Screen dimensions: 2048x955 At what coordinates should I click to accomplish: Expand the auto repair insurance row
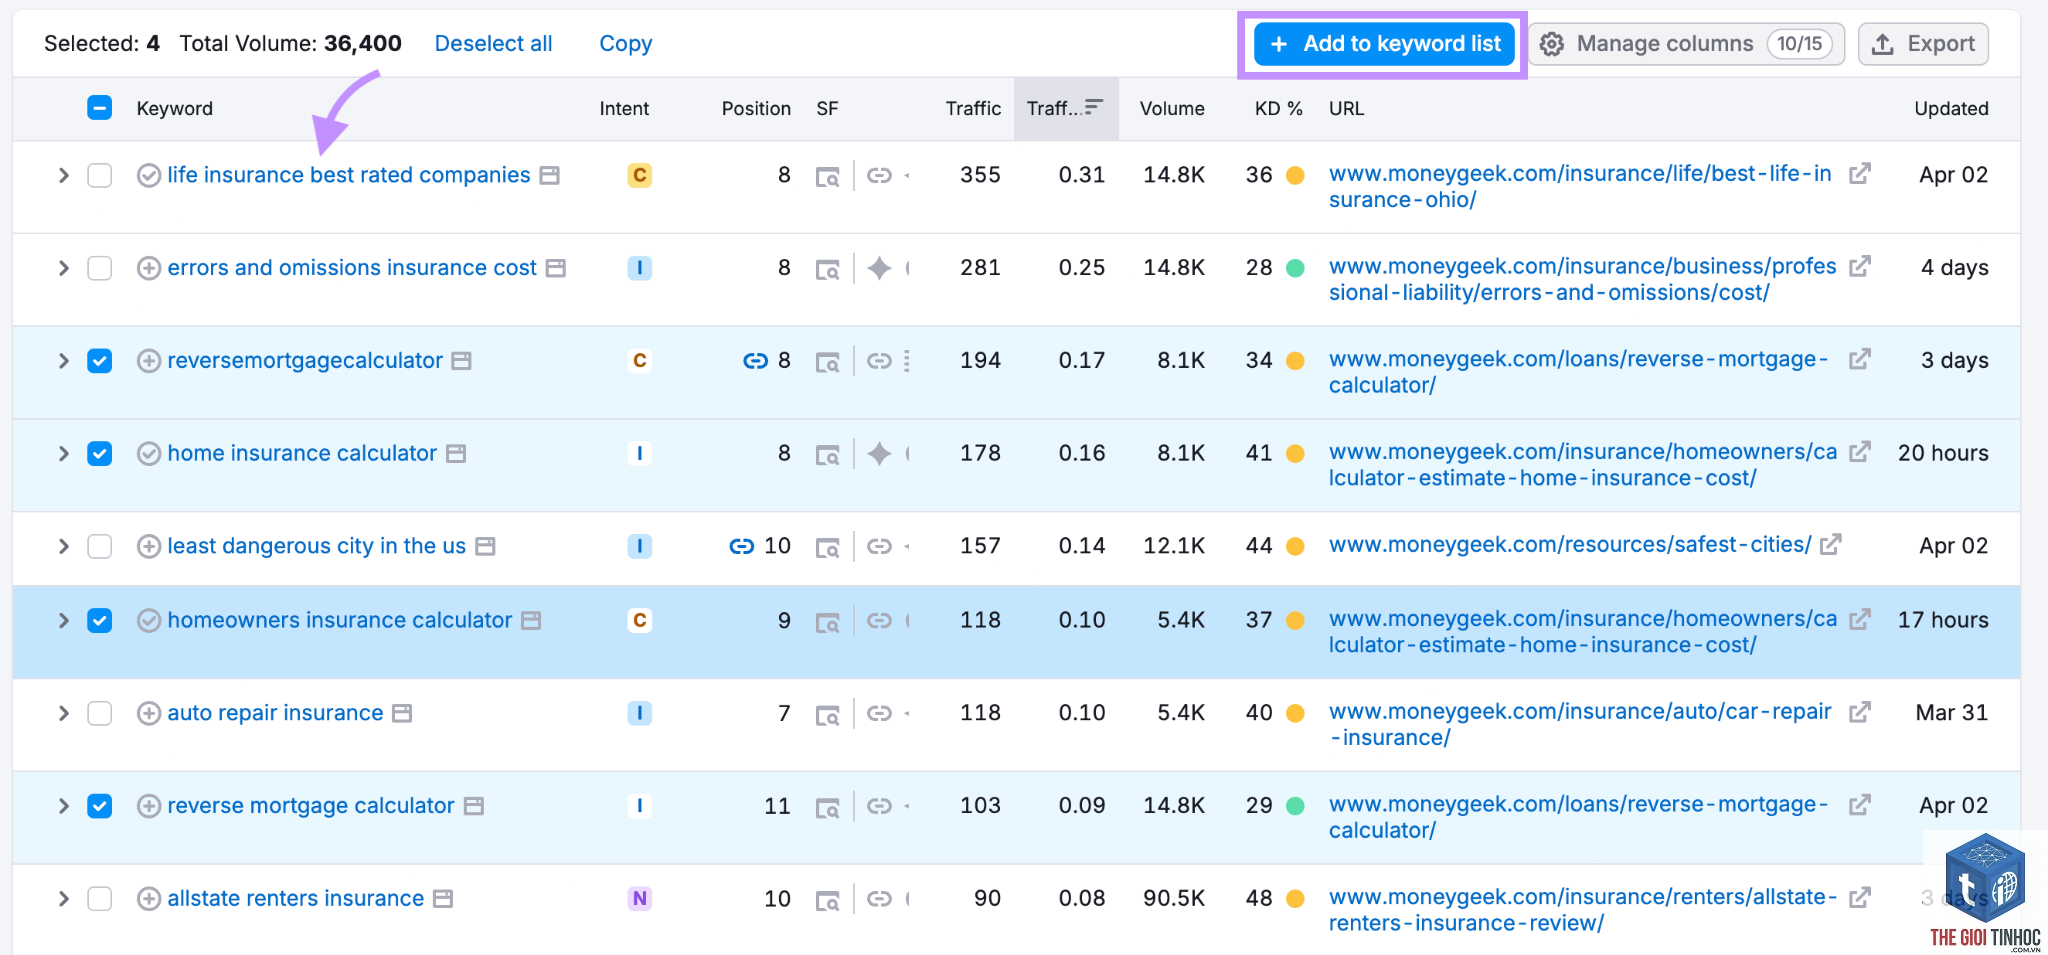click(63, 713)
